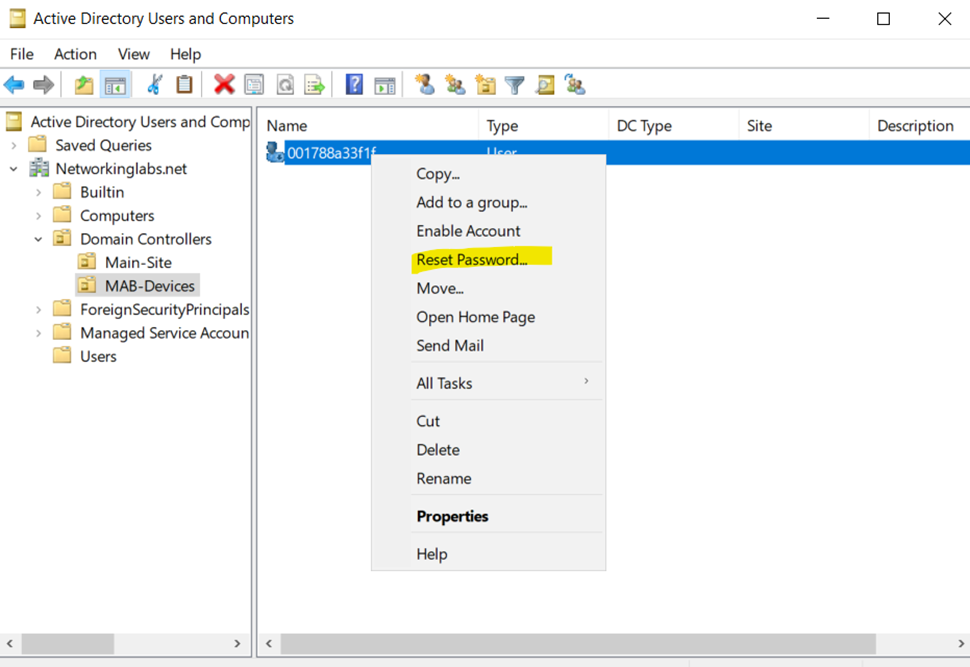
Task: Toggle the console tree pane icon
Action: click(x=115, y=85)
